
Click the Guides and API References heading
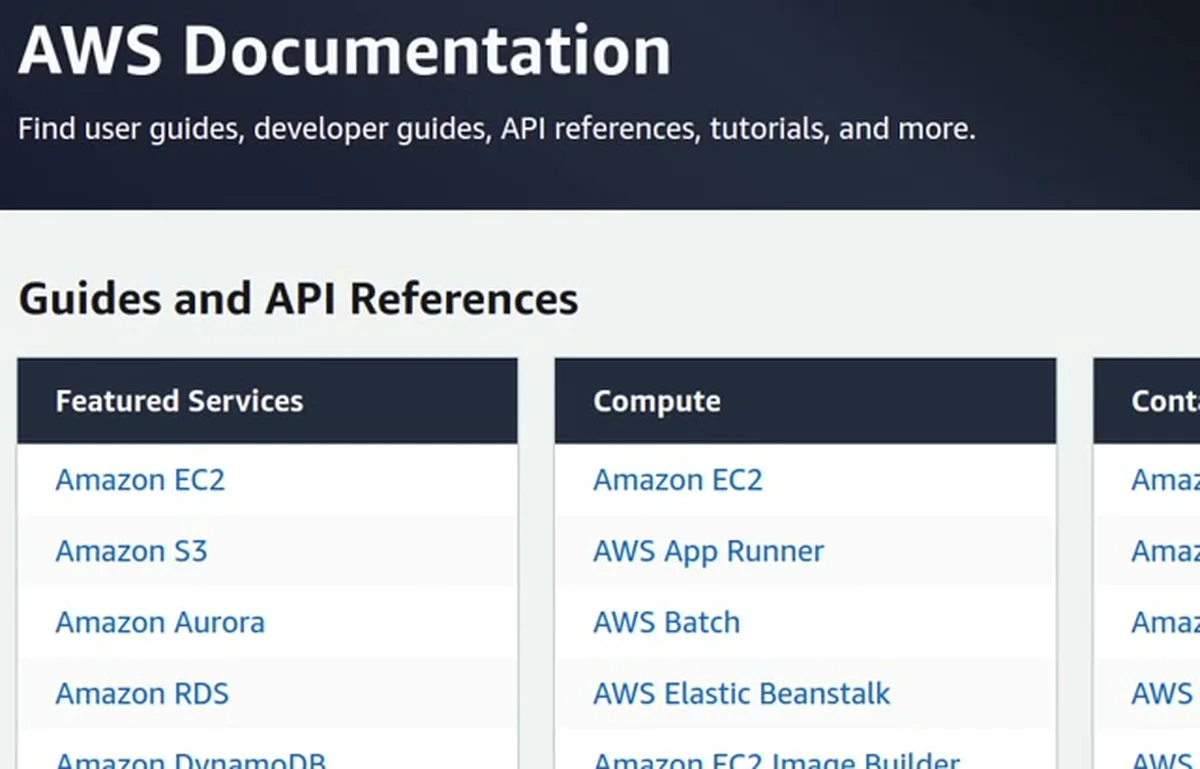[x=298, y=299]
